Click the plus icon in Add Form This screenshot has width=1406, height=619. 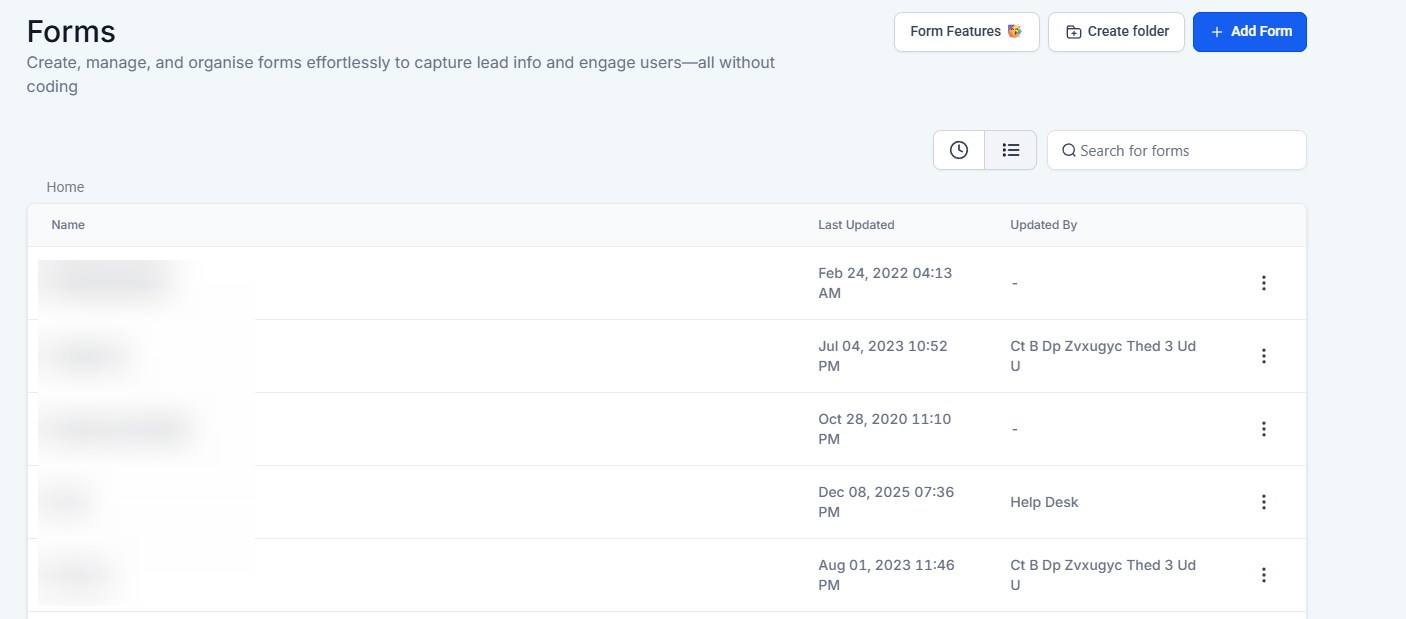(1217, 32)
